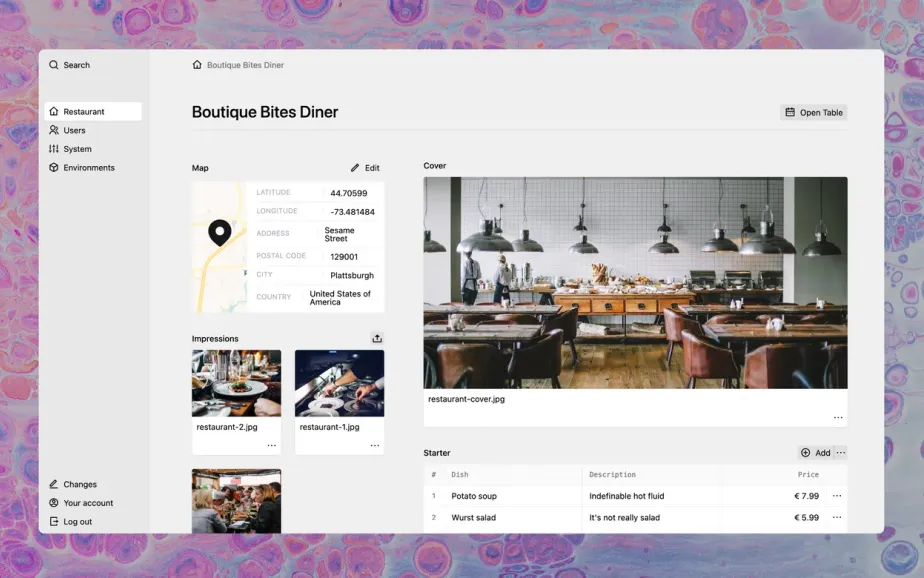Image resolution: width=924 pixels, height=578 pixels.
Task: Open options menu for restaurant-cover.jpg
Action: 837,418
